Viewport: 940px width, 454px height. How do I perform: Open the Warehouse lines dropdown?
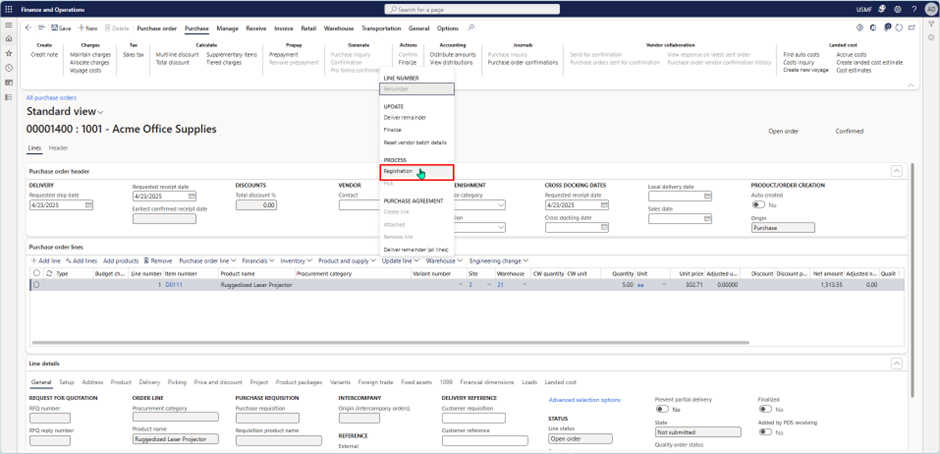click(444, 261)
